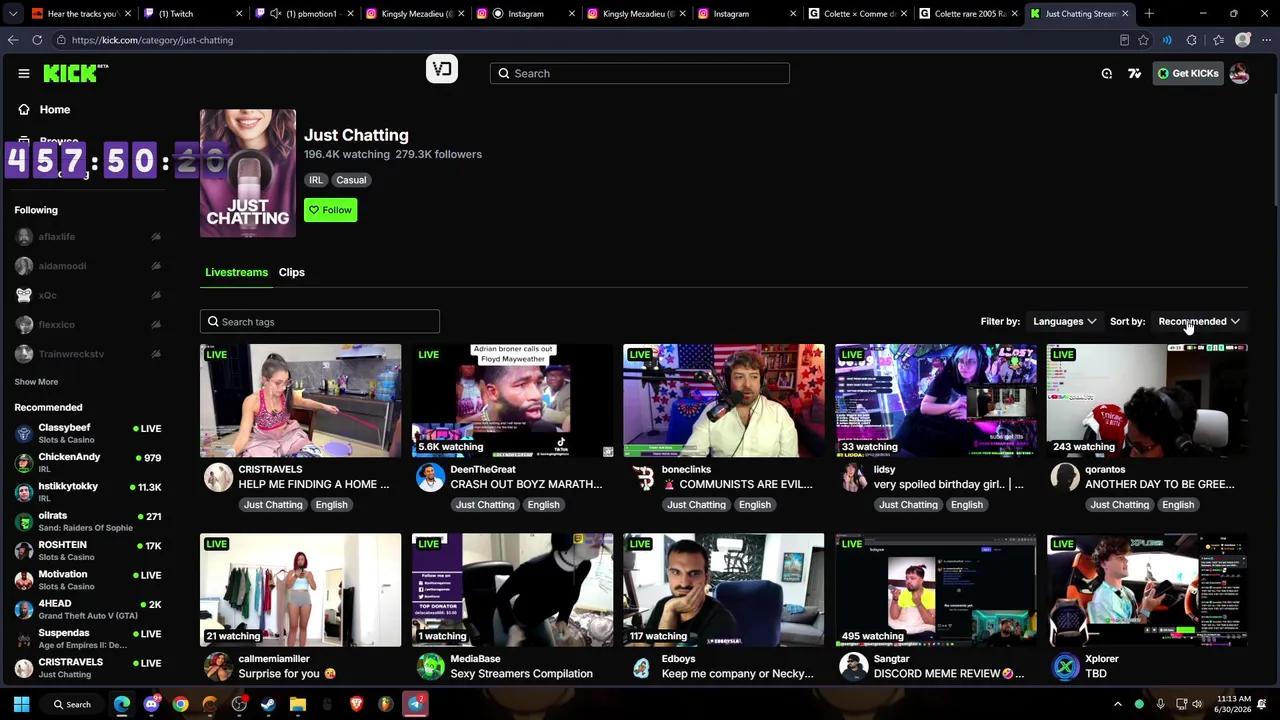Toggle notifications bell for Trainwreckstv
The image size is (1280, 720).
click(156, 354)
